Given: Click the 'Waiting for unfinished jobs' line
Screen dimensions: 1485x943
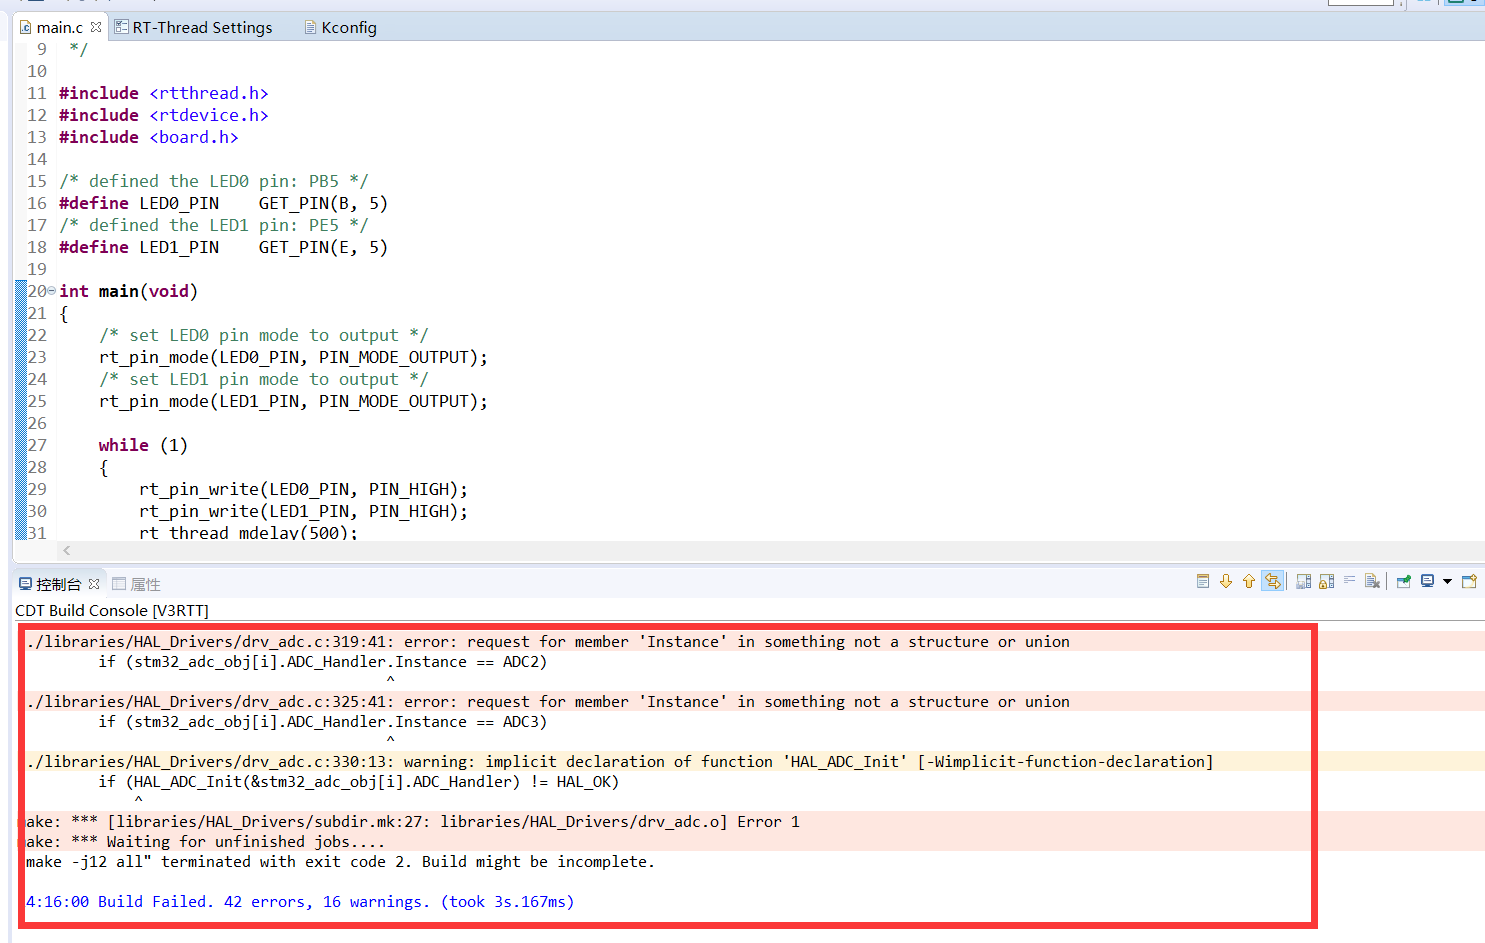Looking at the screenshot, I should click(205, 842).
